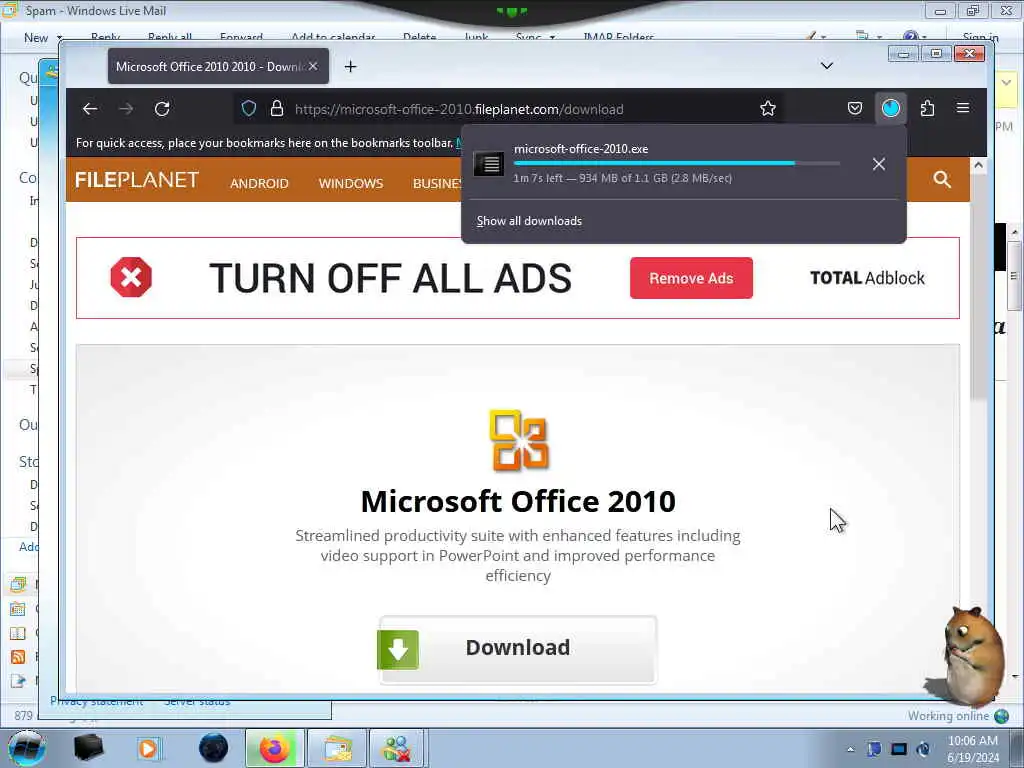1024x768 pixels.
Task: Open media player icon in taskbar
Action: pyautogui.click(x=149, y=748)
